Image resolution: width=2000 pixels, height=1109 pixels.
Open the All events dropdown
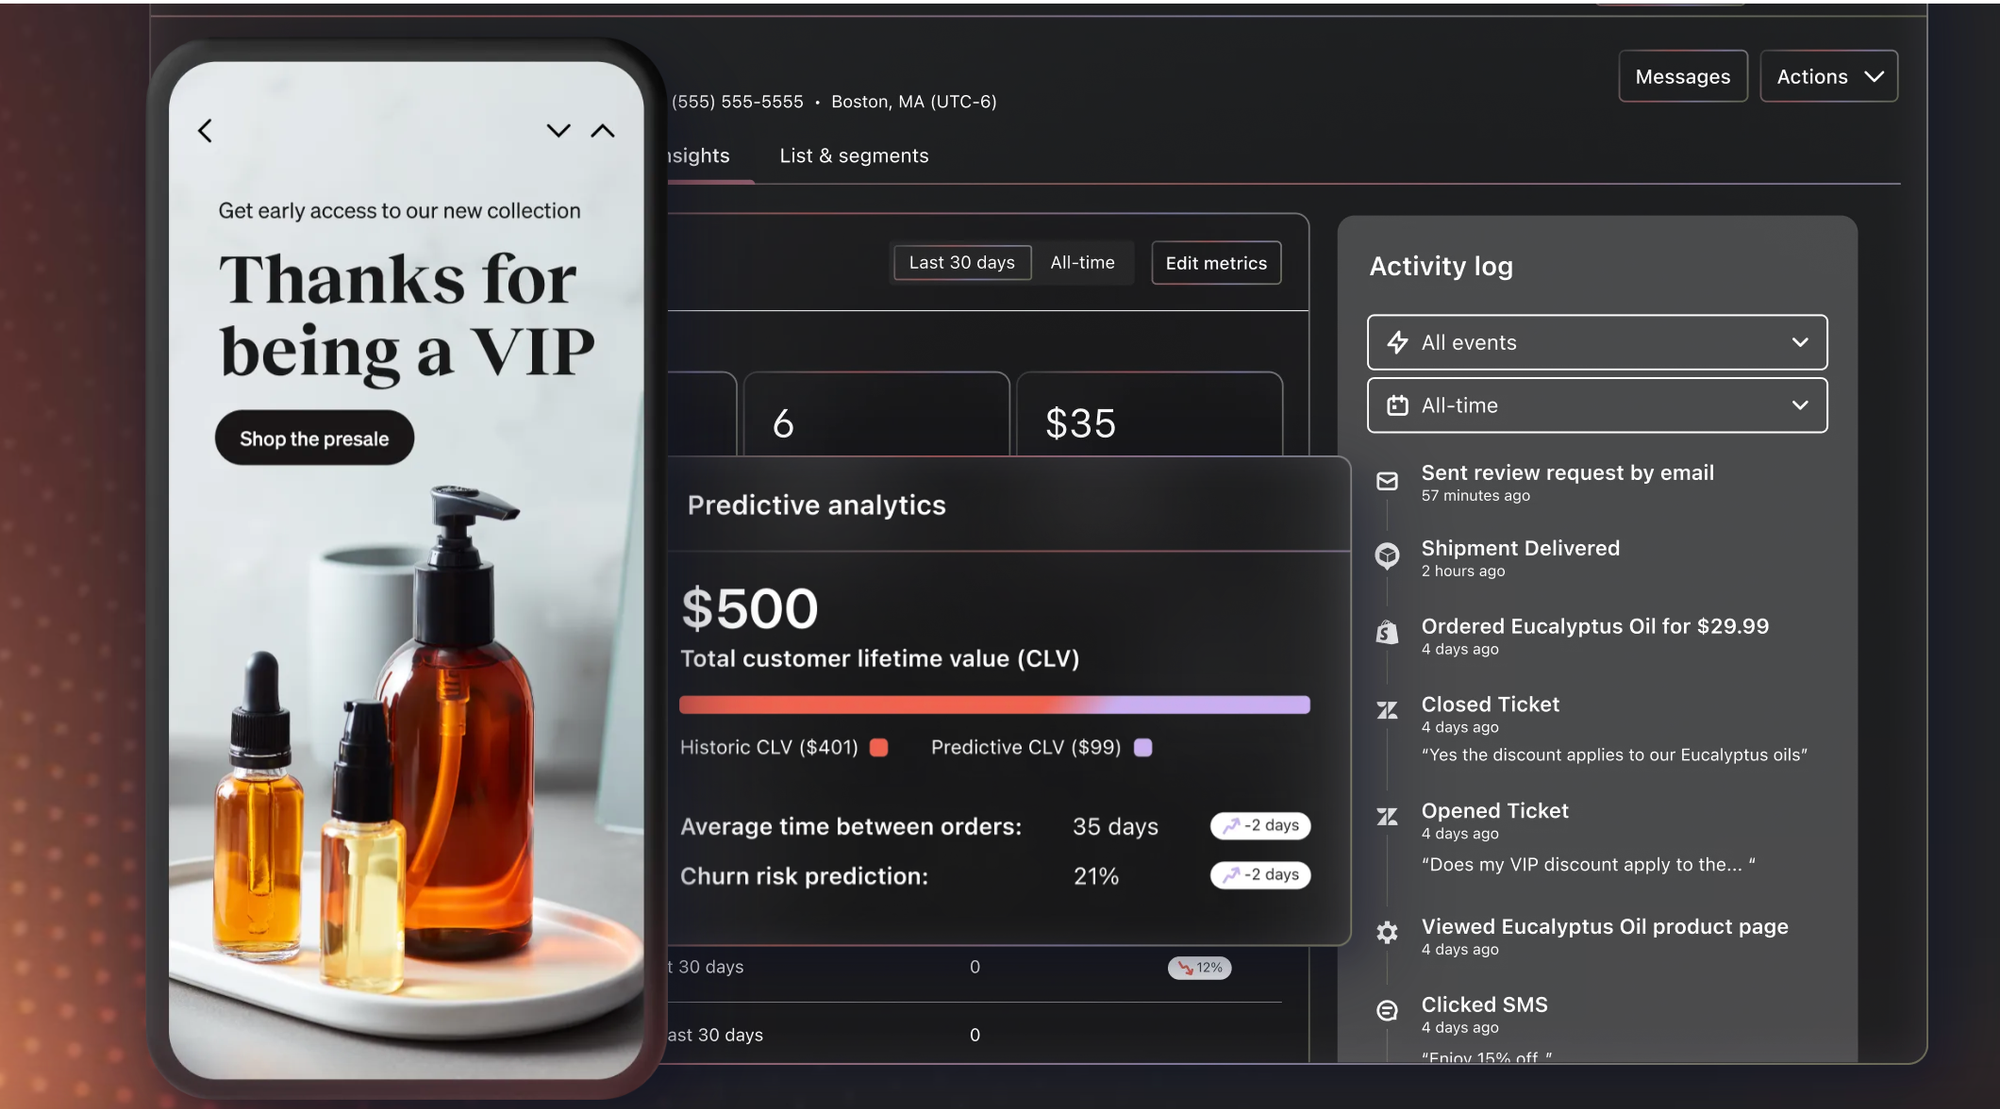[1597, 342]
